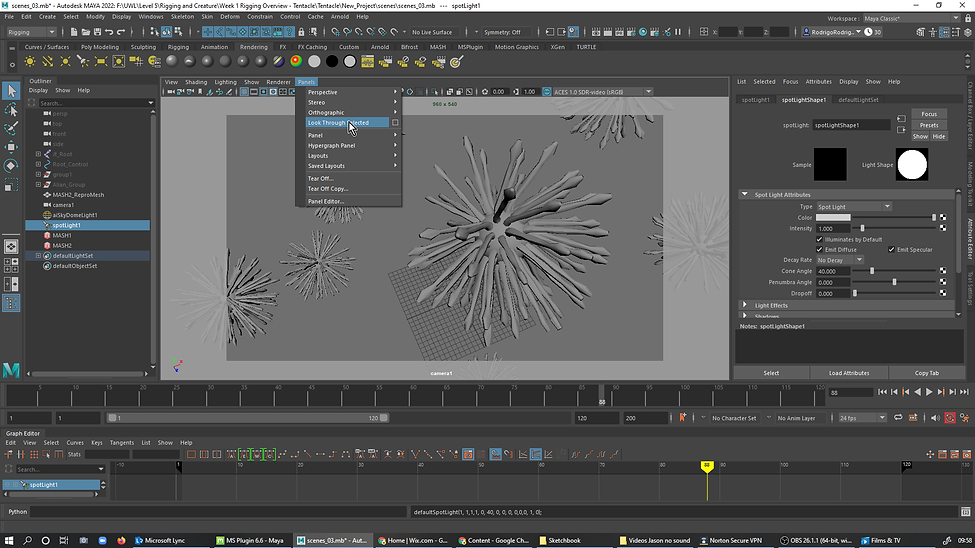Click the Python command line field
This screenshot has width=975, height=548.
[218, 512]
